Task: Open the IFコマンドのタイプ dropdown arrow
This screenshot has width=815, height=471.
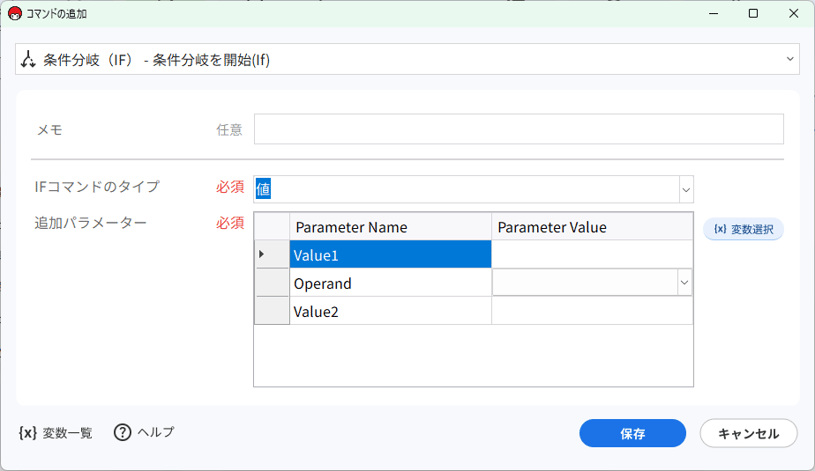Action: pyautogui.click(x=686, y=189)
